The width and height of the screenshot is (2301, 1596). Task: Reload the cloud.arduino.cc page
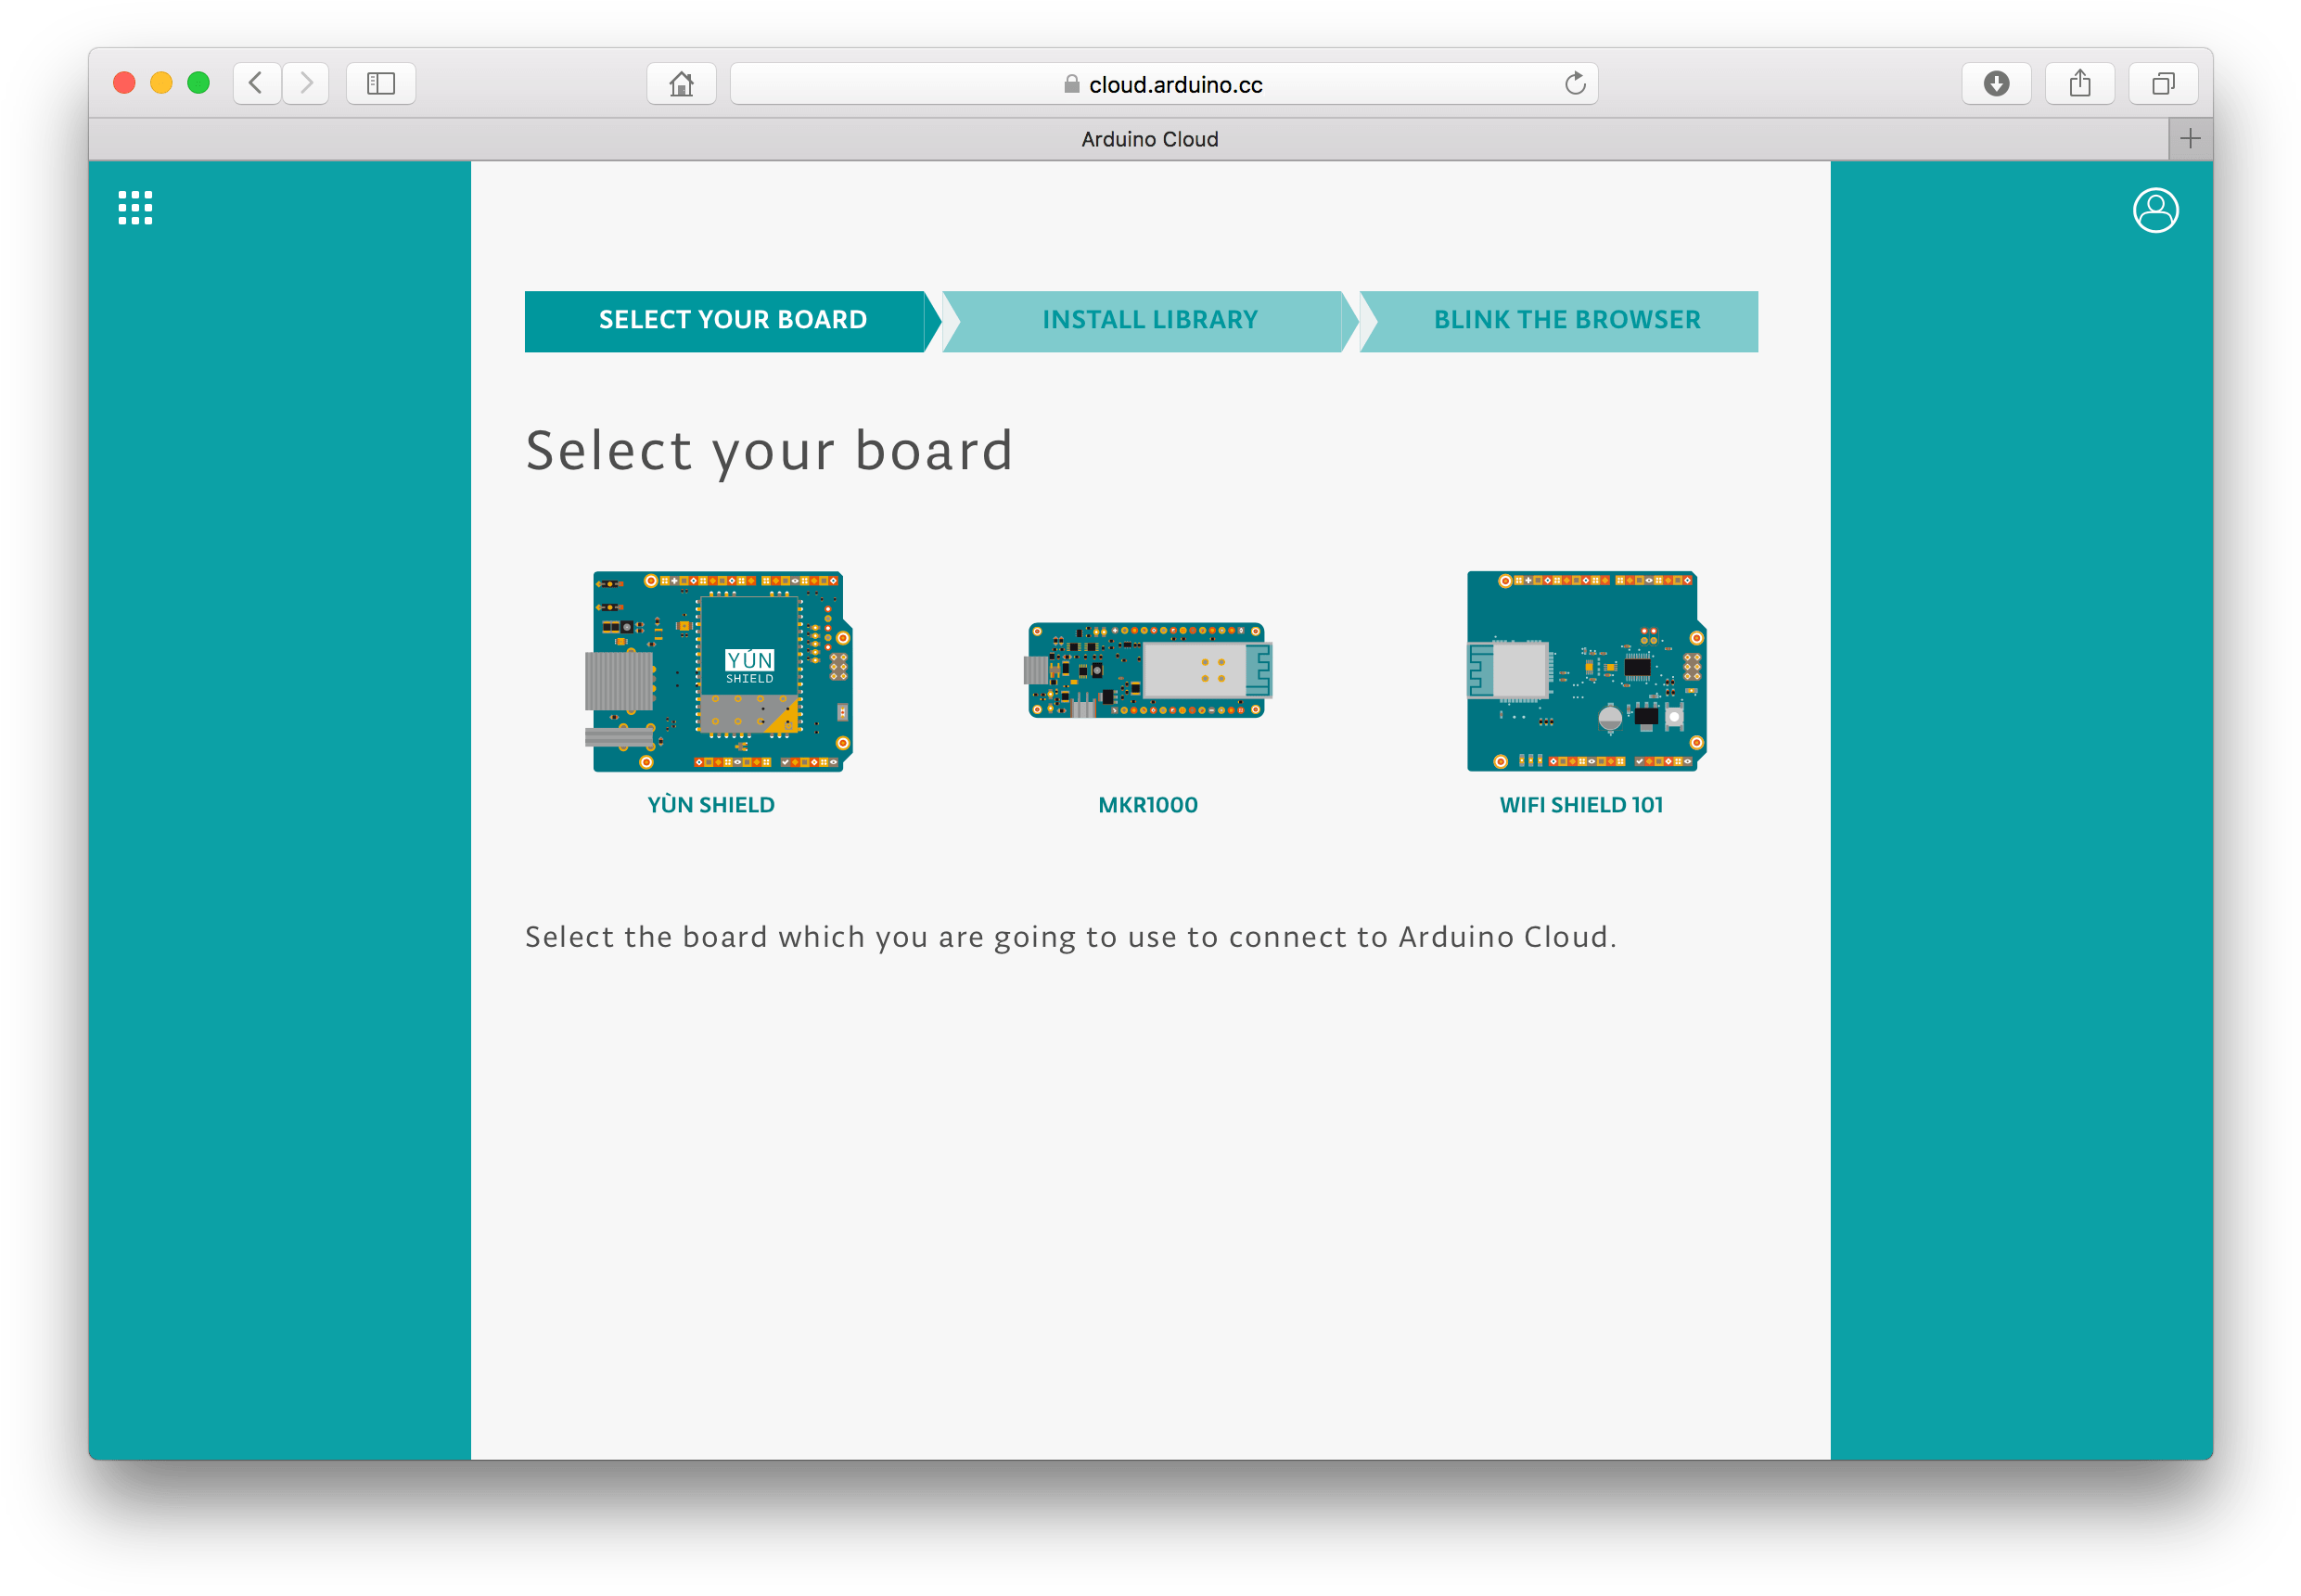(1574, 84)
